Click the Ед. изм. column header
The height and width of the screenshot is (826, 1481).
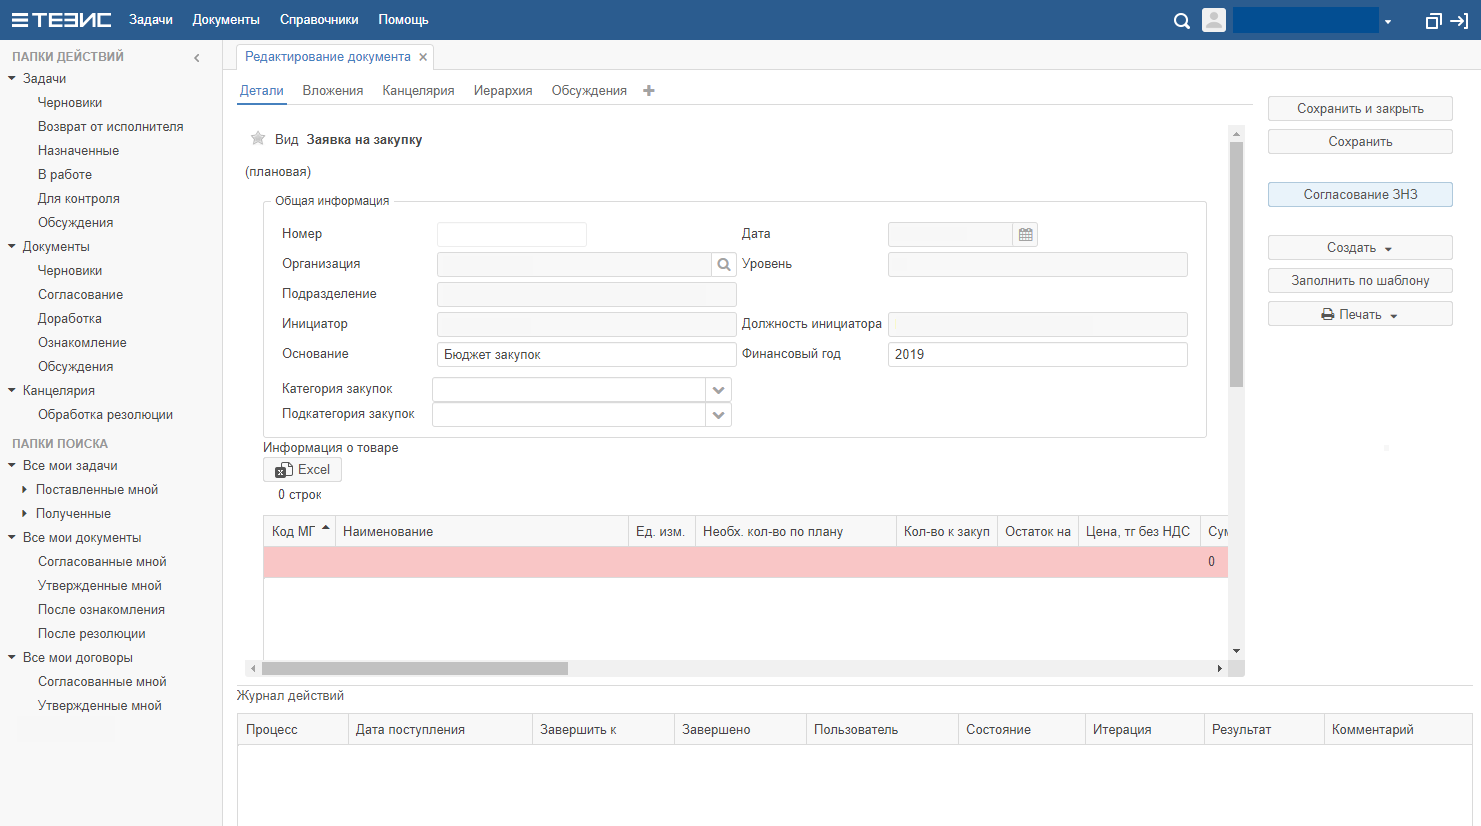click(x=661, y=532)
